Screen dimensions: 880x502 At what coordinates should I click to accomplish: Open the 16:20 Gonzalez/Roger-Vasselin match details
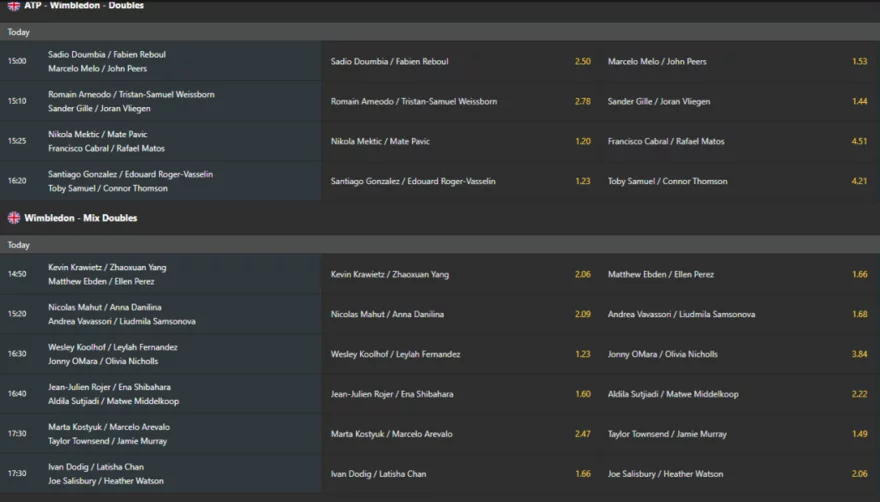160,182
